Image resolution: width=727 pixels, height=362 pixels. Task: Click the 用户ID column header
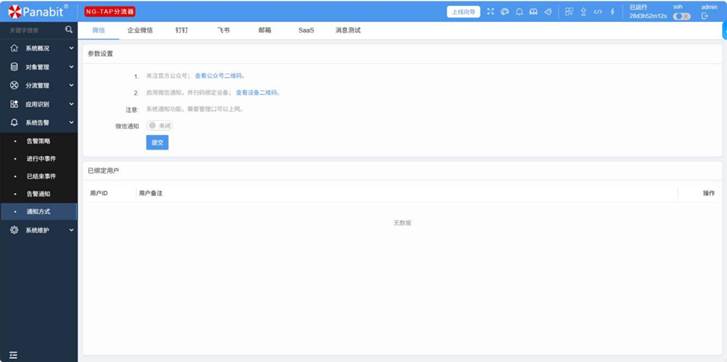[x=99, y=193]
